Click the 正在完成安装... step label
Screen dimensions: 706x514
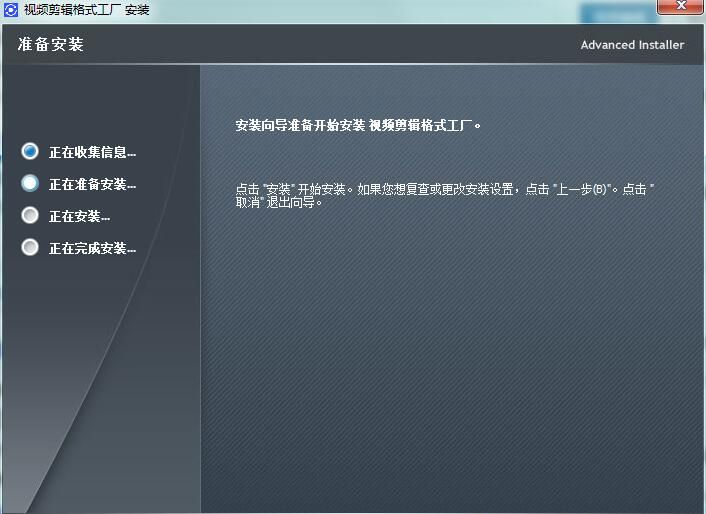click(x=92, y=248)
